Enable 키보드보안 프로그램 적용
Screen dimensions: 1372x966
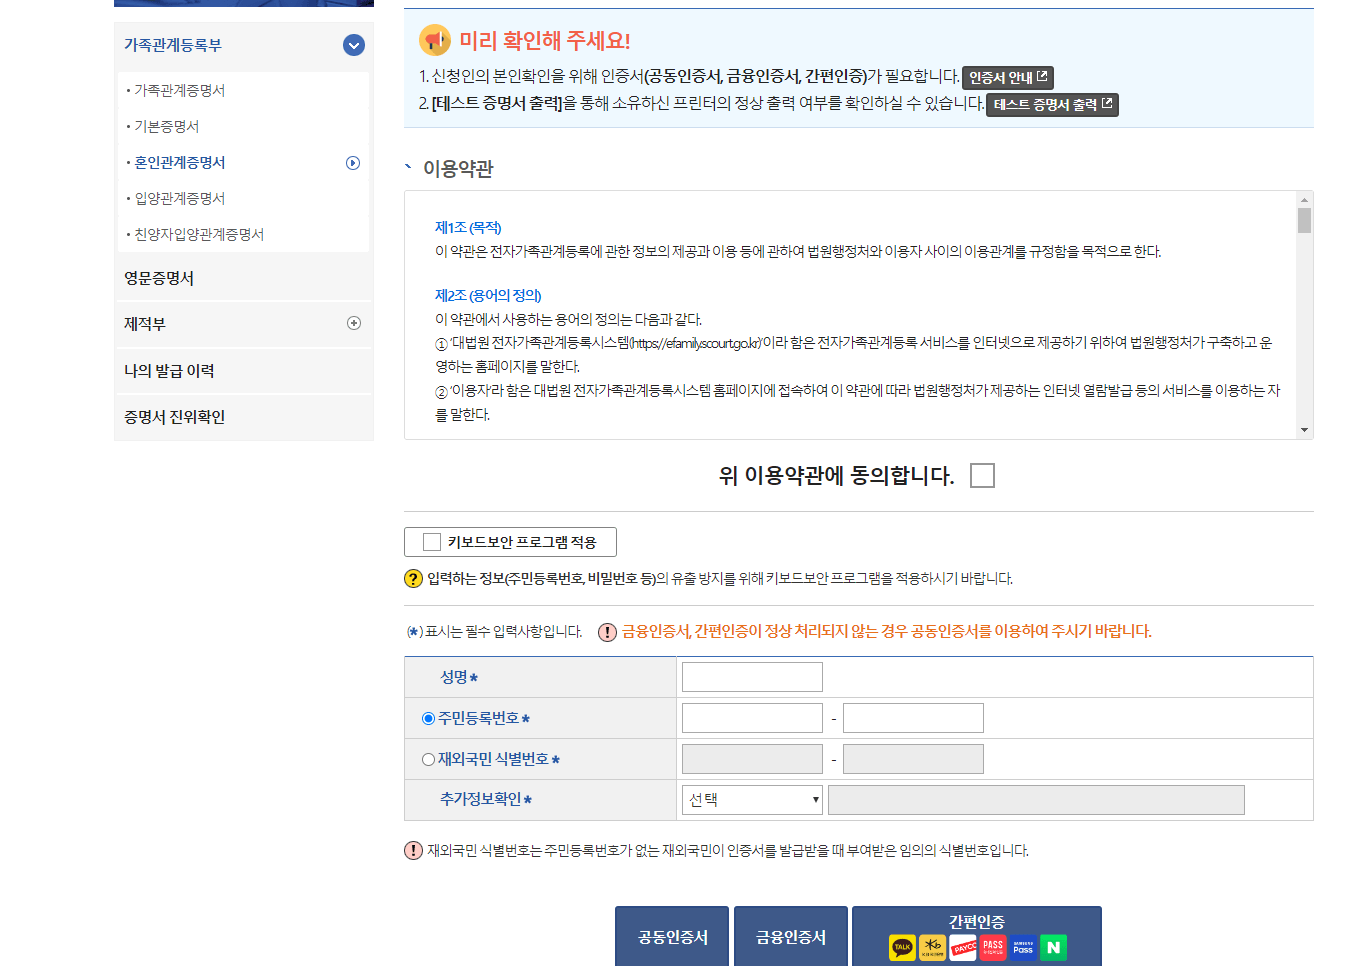pos(431,541)
